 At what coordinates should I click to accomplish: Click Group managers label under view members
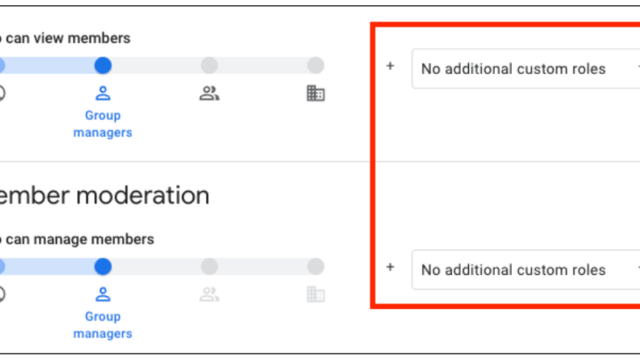tap(103, 124)
